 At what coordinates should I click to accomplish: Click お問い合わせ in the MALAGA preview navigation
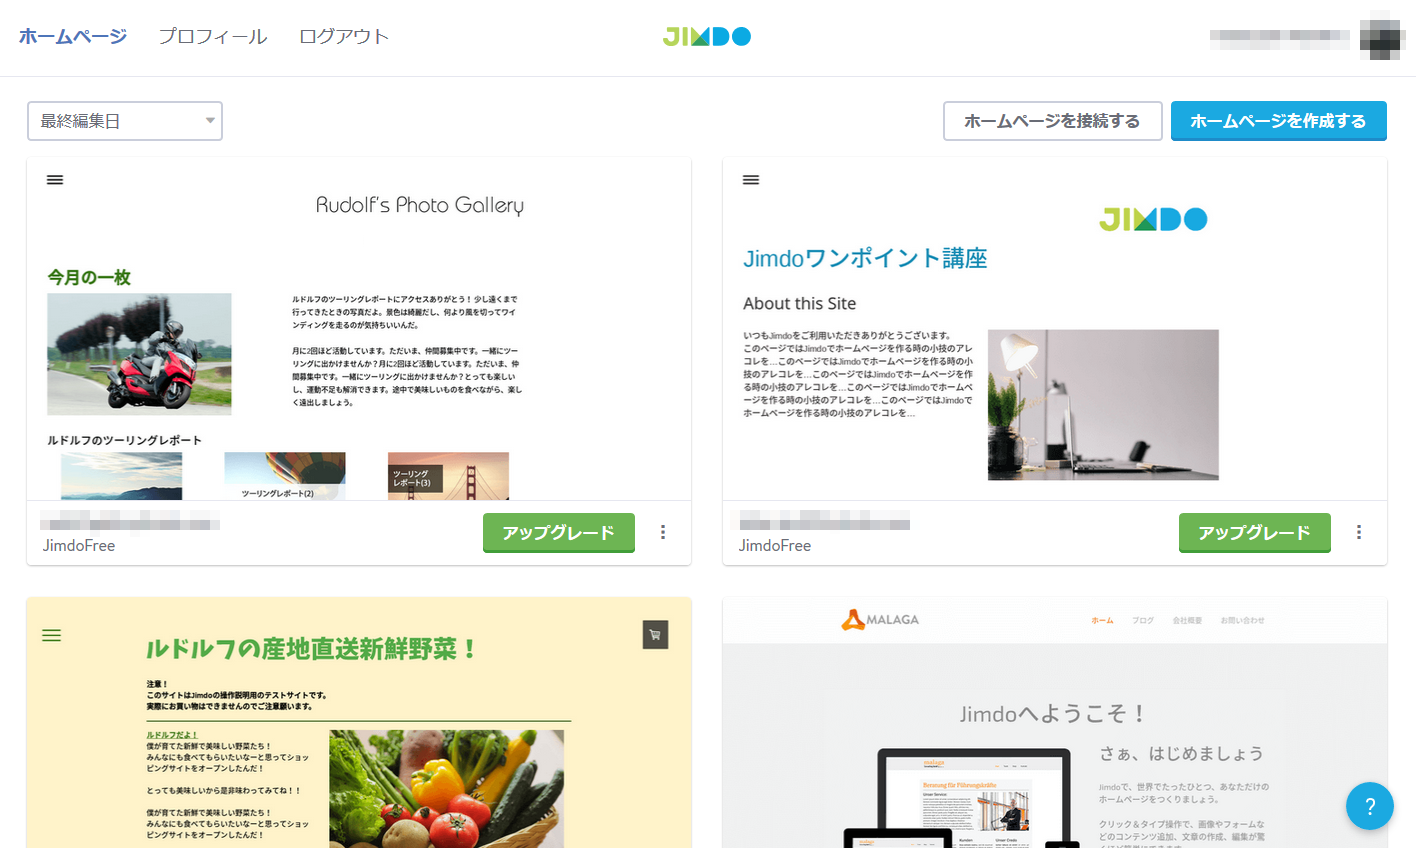click(x=1242, y=621)
